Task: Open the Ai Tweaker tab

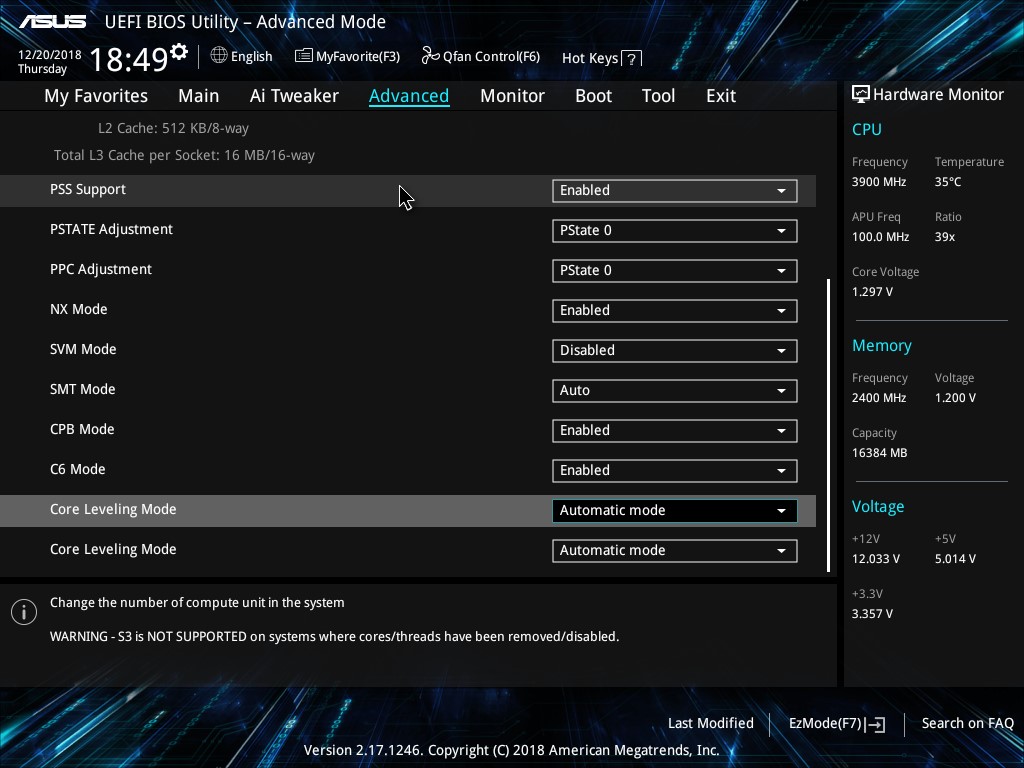Action: coord(294,96)
